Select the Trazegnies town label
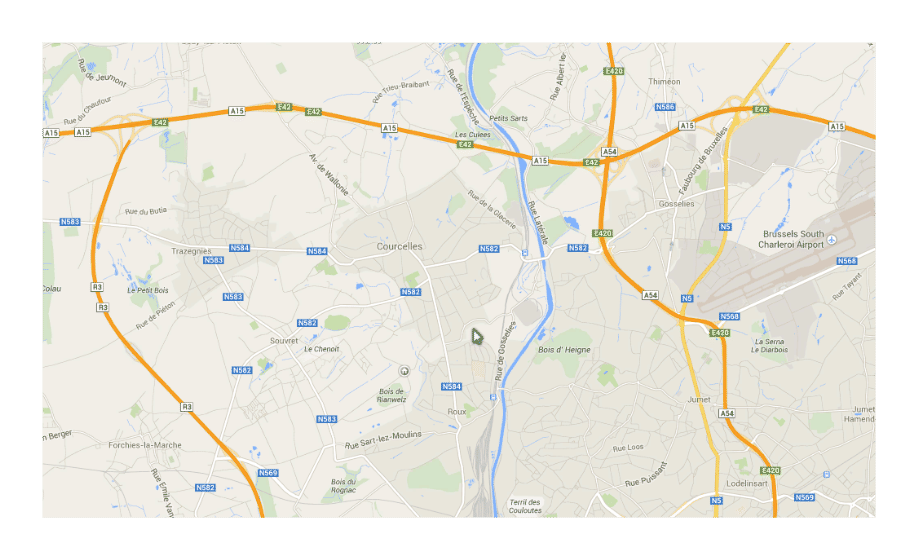Image resolution: width=918 pixels, height=560 pixels. [x=191, y=251]
